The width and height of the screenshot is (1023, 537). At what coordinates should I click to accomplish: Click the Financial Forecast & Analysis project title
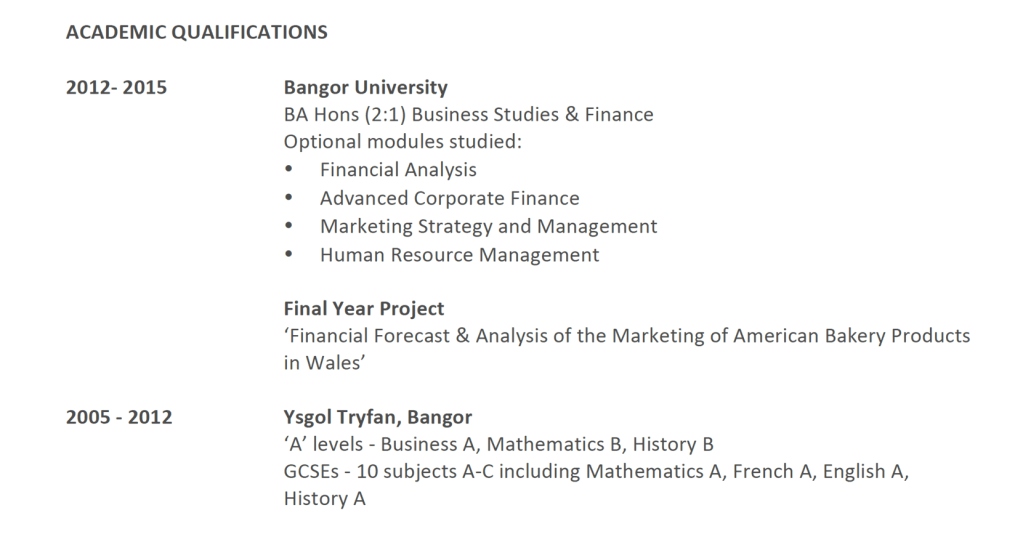pyautogui.click(x=626, y=336)
